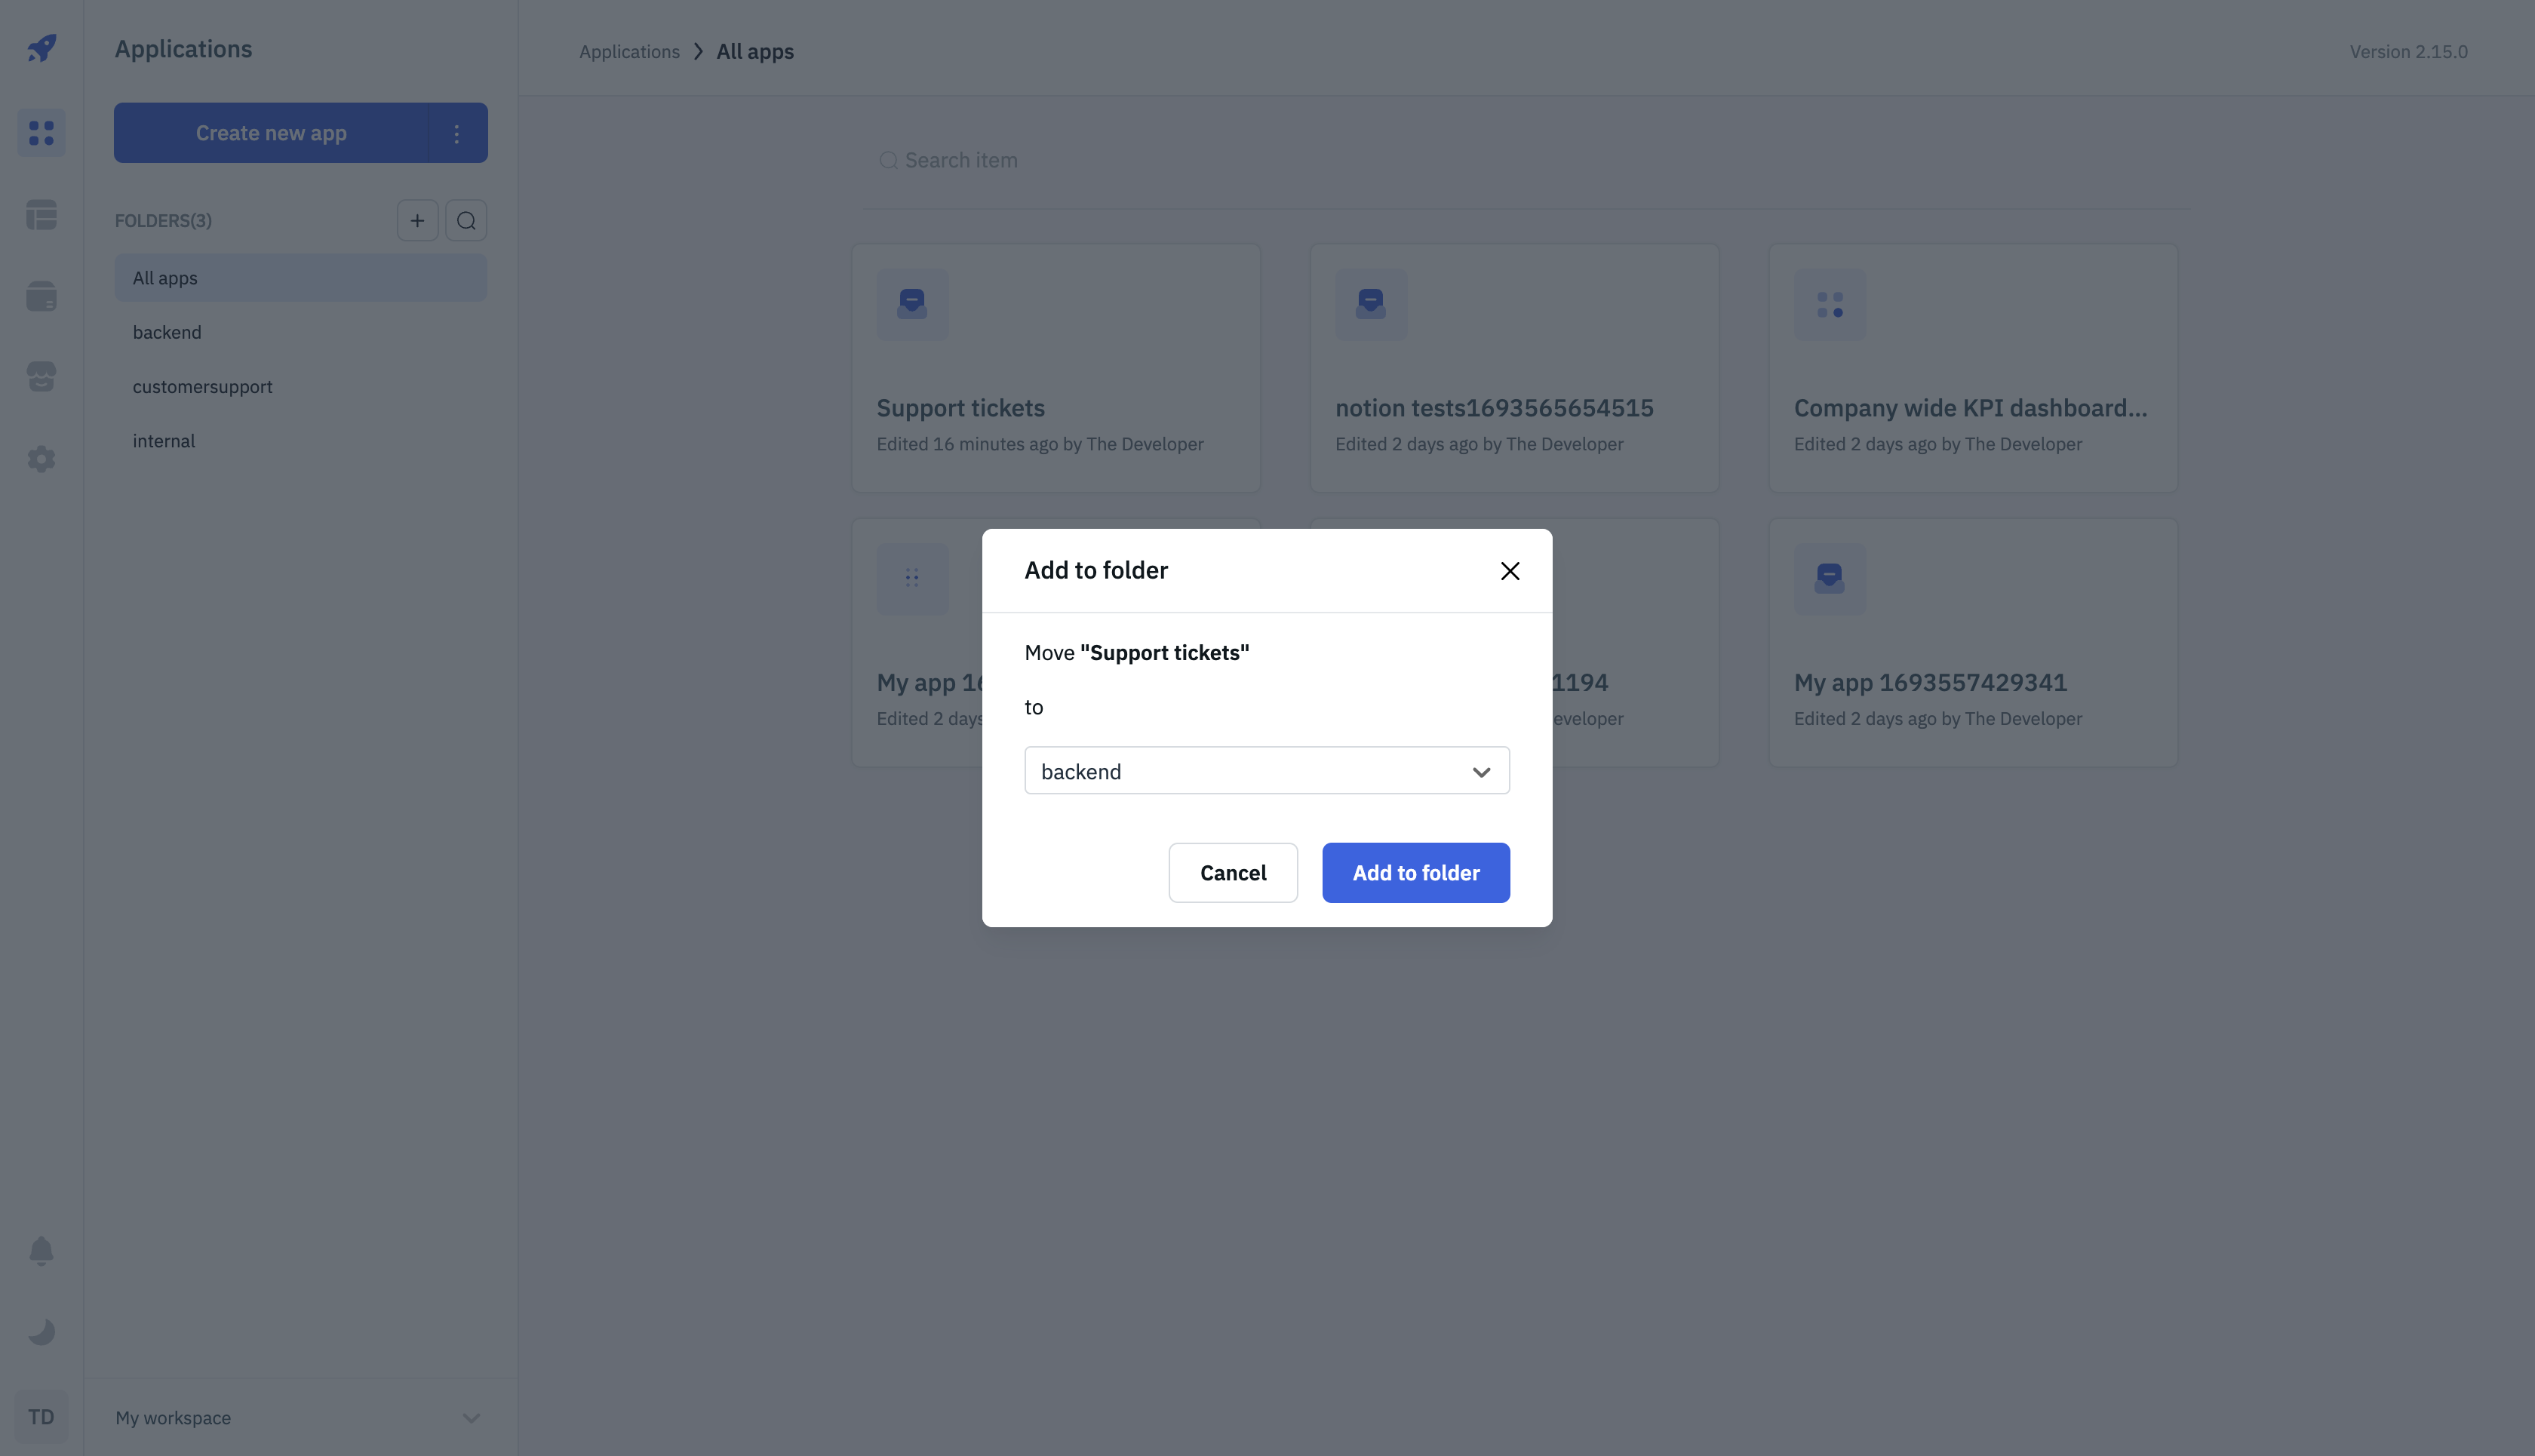The width and height of the screenshot is (2535, 1456).
Task: Toggle dark mode moon icon
Action: click(41, 1332)
